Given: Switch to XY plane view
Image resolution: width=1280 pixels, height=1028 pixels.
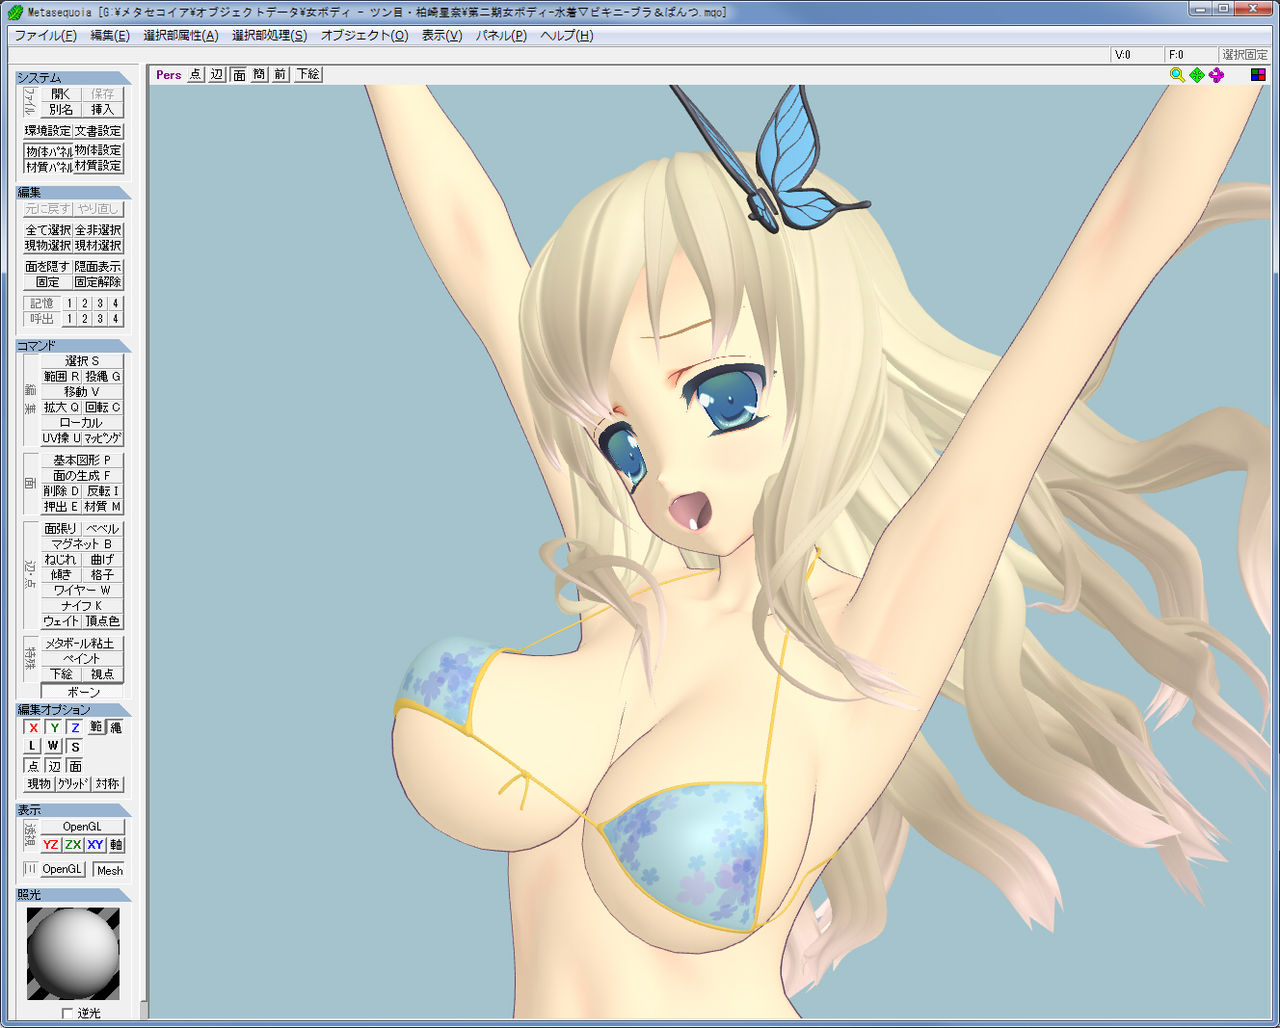Looking at the screenshot, I should tap(95, 845).
